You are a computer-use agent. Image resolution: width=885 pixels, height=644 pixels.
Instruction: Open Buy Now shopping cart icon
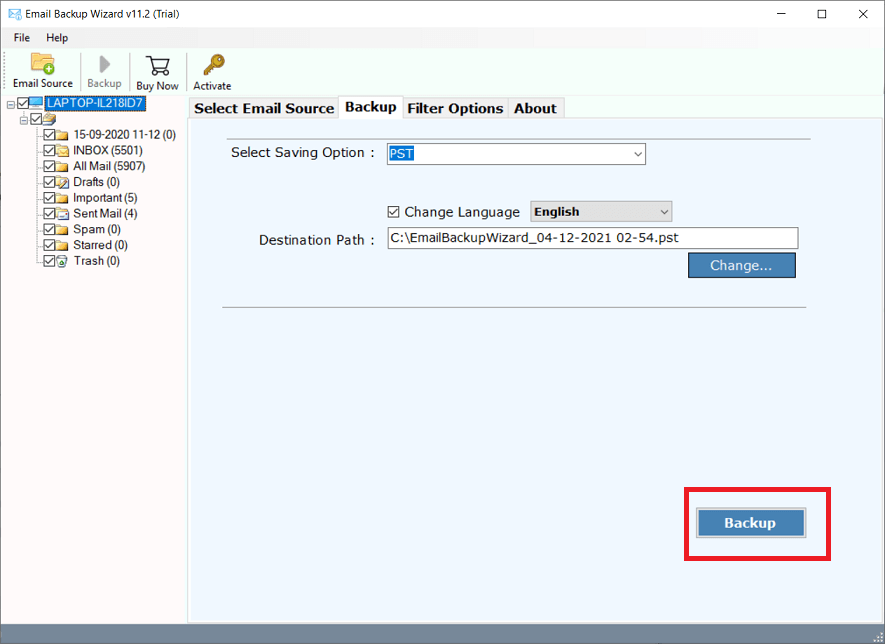(156, 66)
